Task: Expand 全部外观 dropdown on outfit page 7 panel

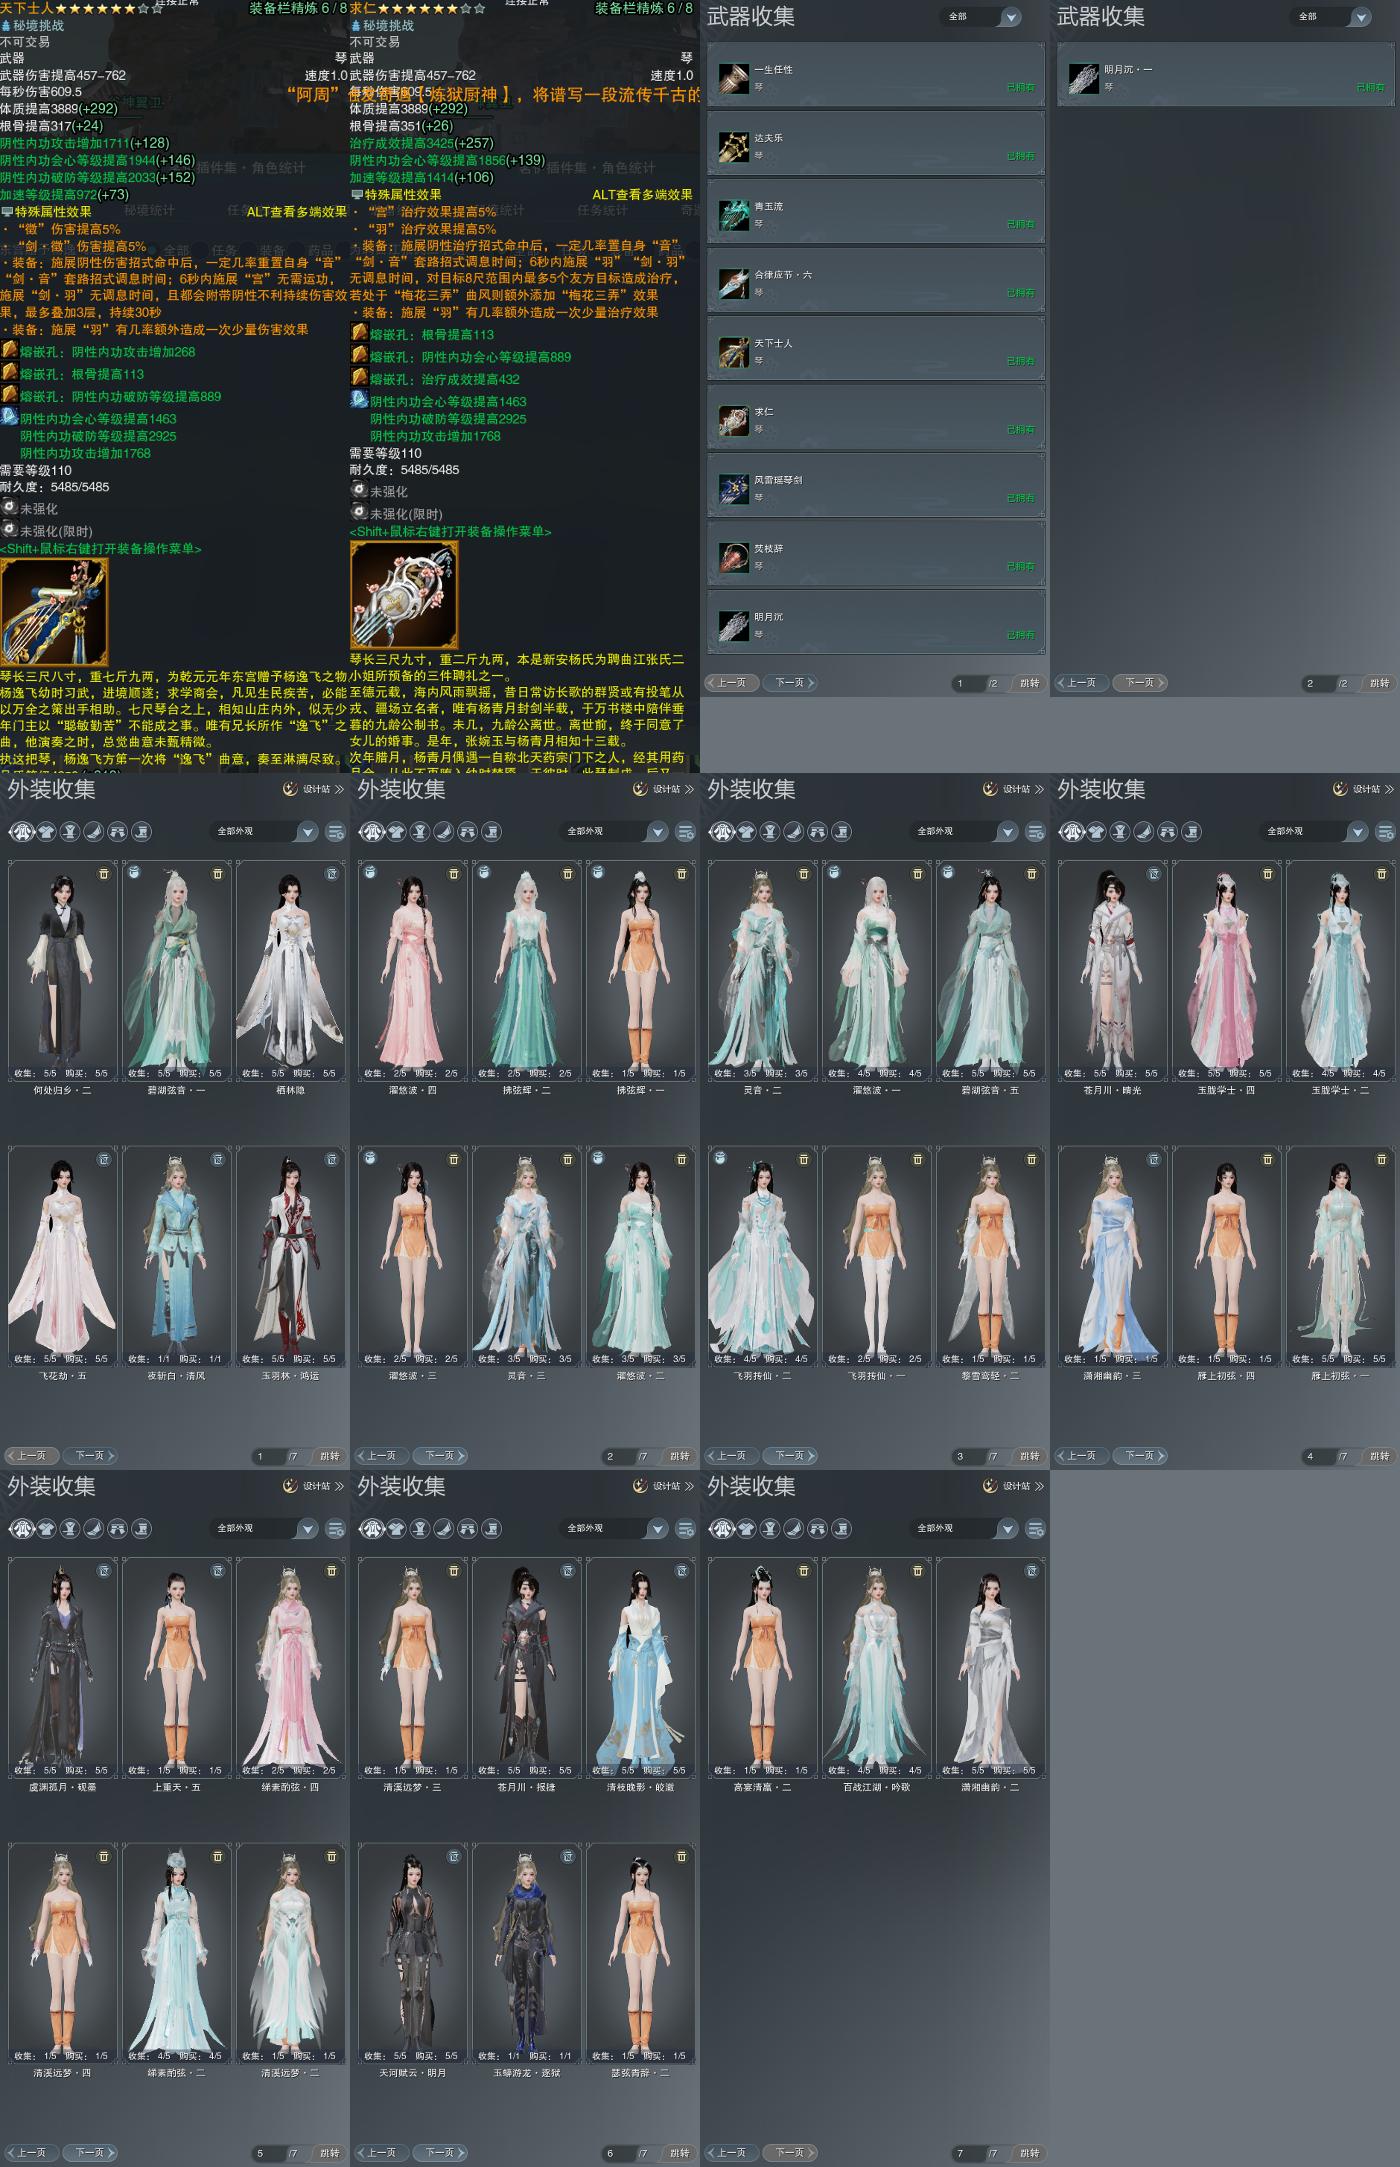Action: point(965,1528)
